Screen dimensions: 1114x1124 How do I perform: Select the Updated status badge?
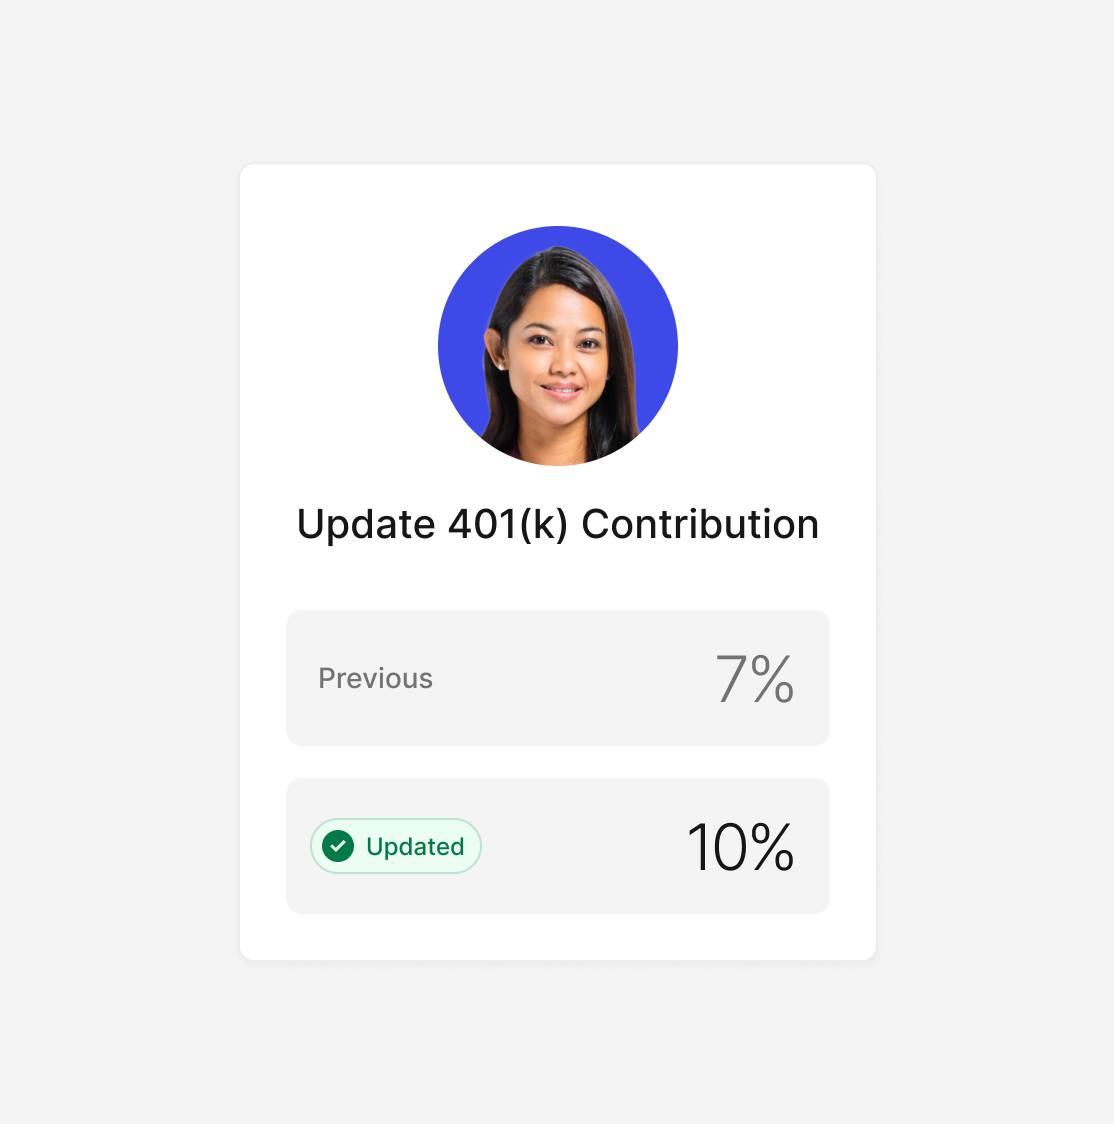[x=396, y=846]
